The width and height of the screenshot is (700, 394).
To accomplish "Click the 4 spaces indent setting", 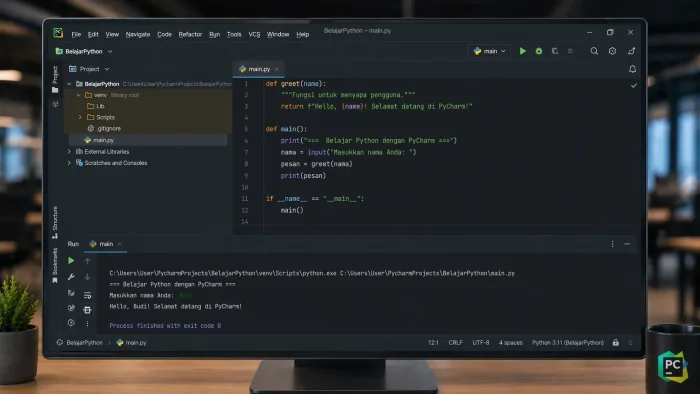I will pyautogui.click(x=511, y=343).
